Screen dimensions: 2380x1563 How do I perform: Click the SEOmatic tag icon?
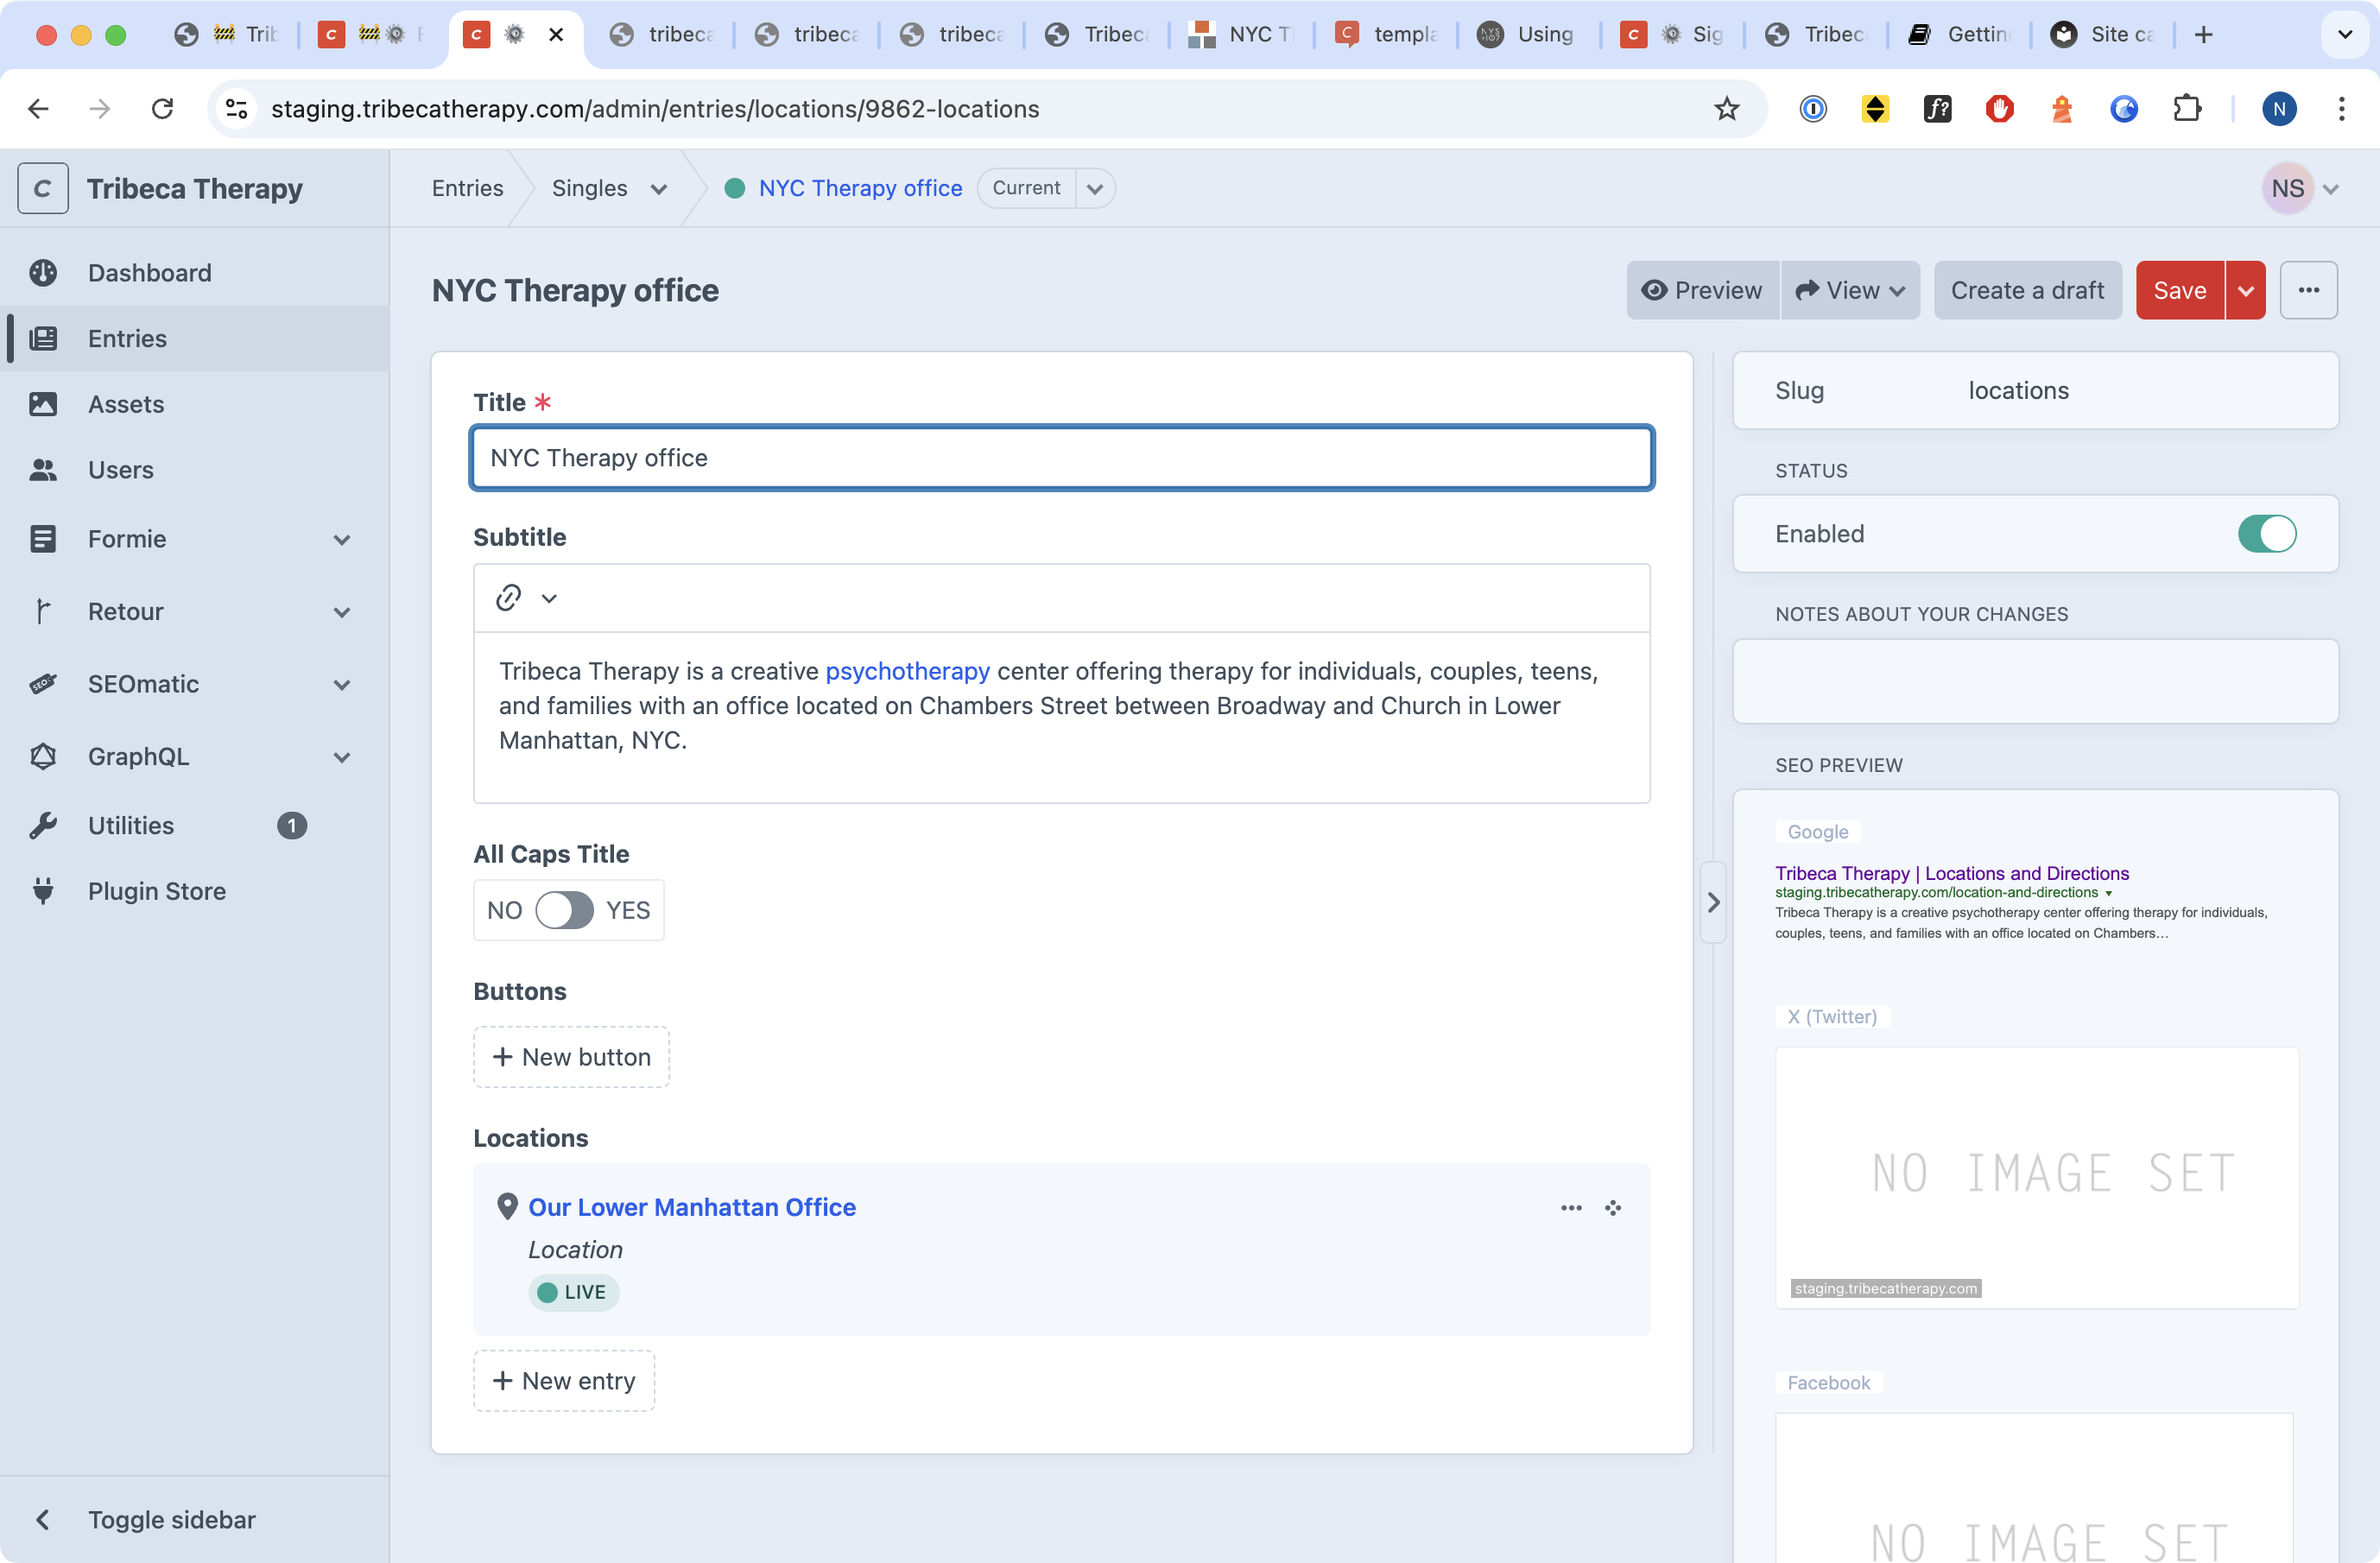tap(43, 684)
